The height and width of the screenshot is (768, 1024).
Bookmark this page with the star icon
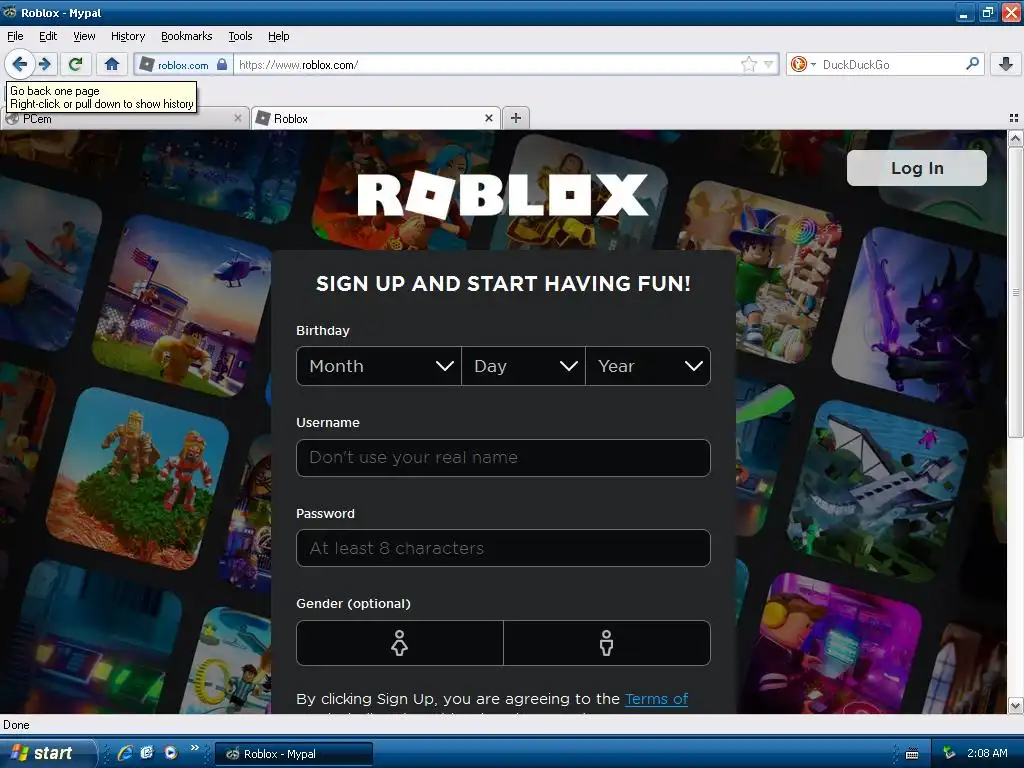(x=748, y=65)
